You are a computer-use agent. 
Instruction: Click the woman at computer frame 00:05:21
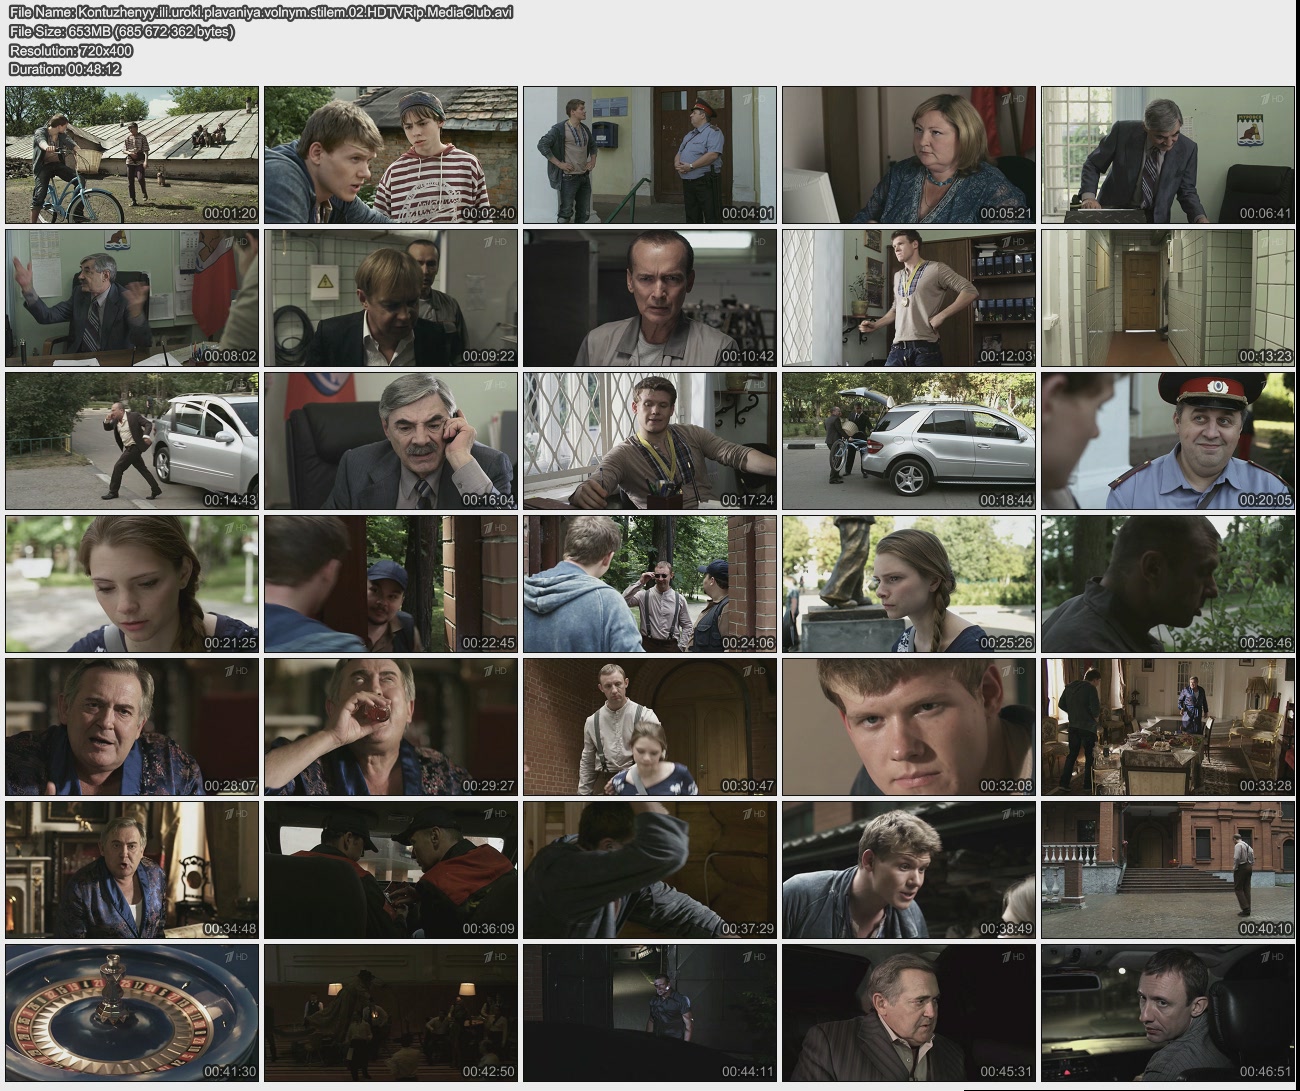pos(909,155)
